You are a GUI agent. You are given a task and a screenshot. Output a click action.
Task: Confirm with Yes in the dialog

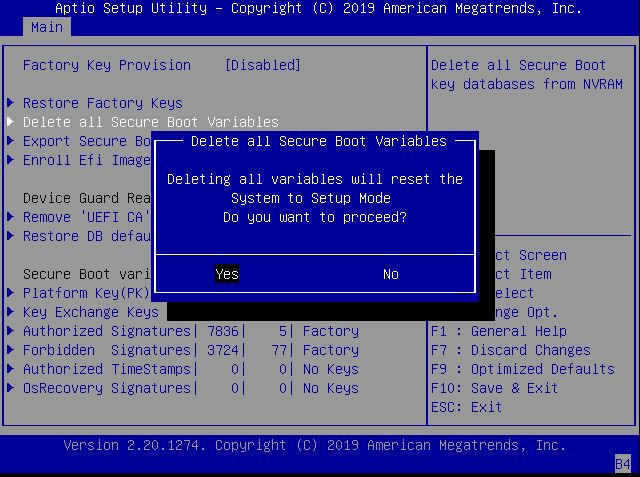click(227, 274)
